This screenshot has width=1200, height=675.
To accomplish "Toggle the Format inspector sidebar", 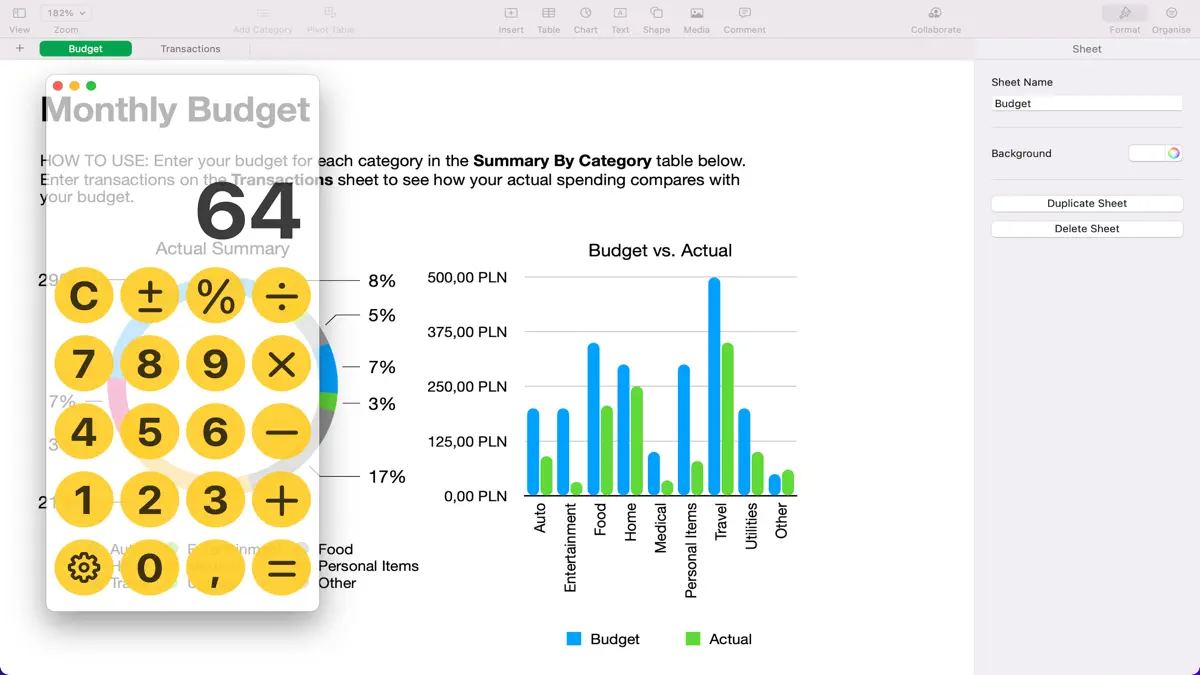I will [1124, 18].
